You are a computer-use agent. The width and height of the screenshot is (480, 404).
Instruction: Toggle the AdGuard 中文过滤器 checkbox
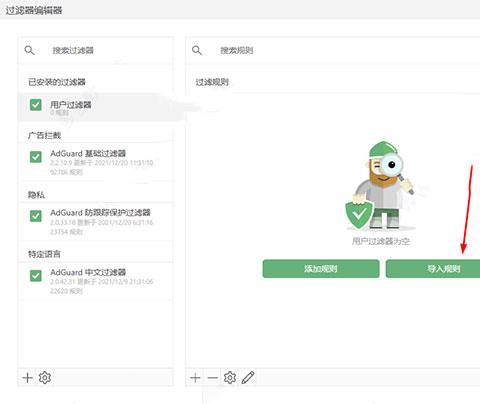click(36, 276)
